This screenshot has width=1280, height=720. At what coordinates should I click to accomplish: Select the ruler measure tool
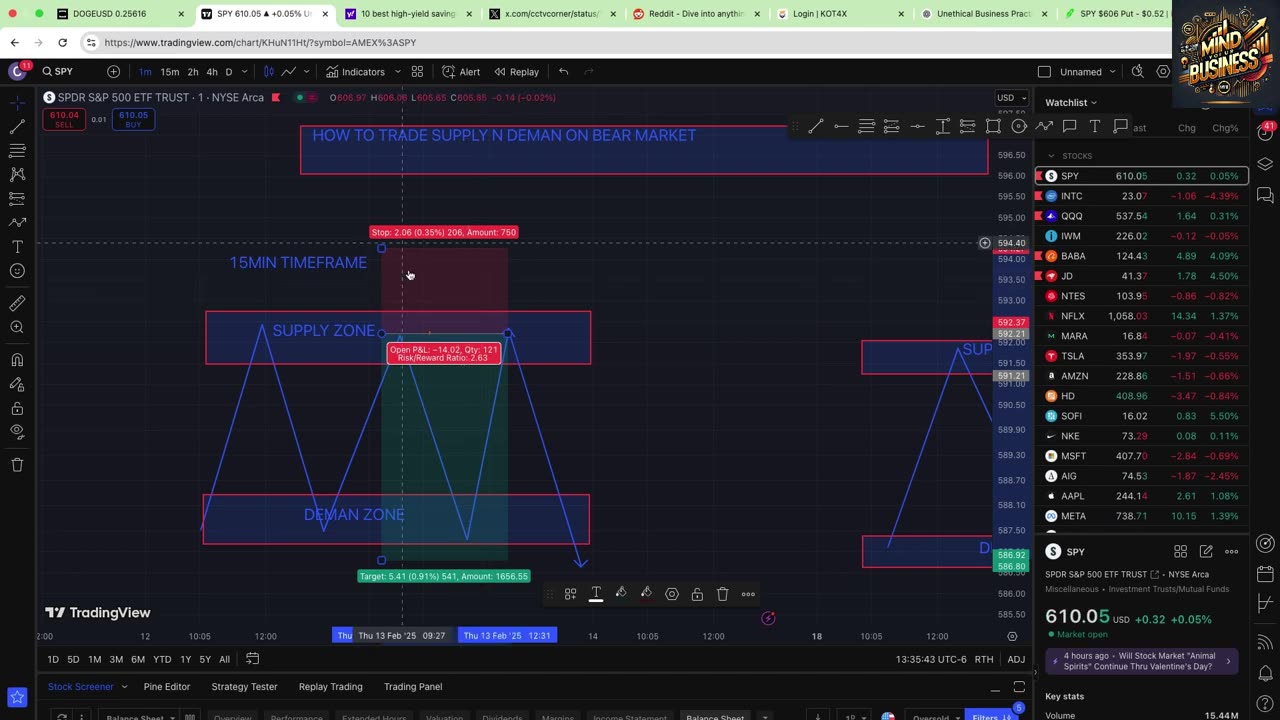pyautogui.click(x=17, y=303)
